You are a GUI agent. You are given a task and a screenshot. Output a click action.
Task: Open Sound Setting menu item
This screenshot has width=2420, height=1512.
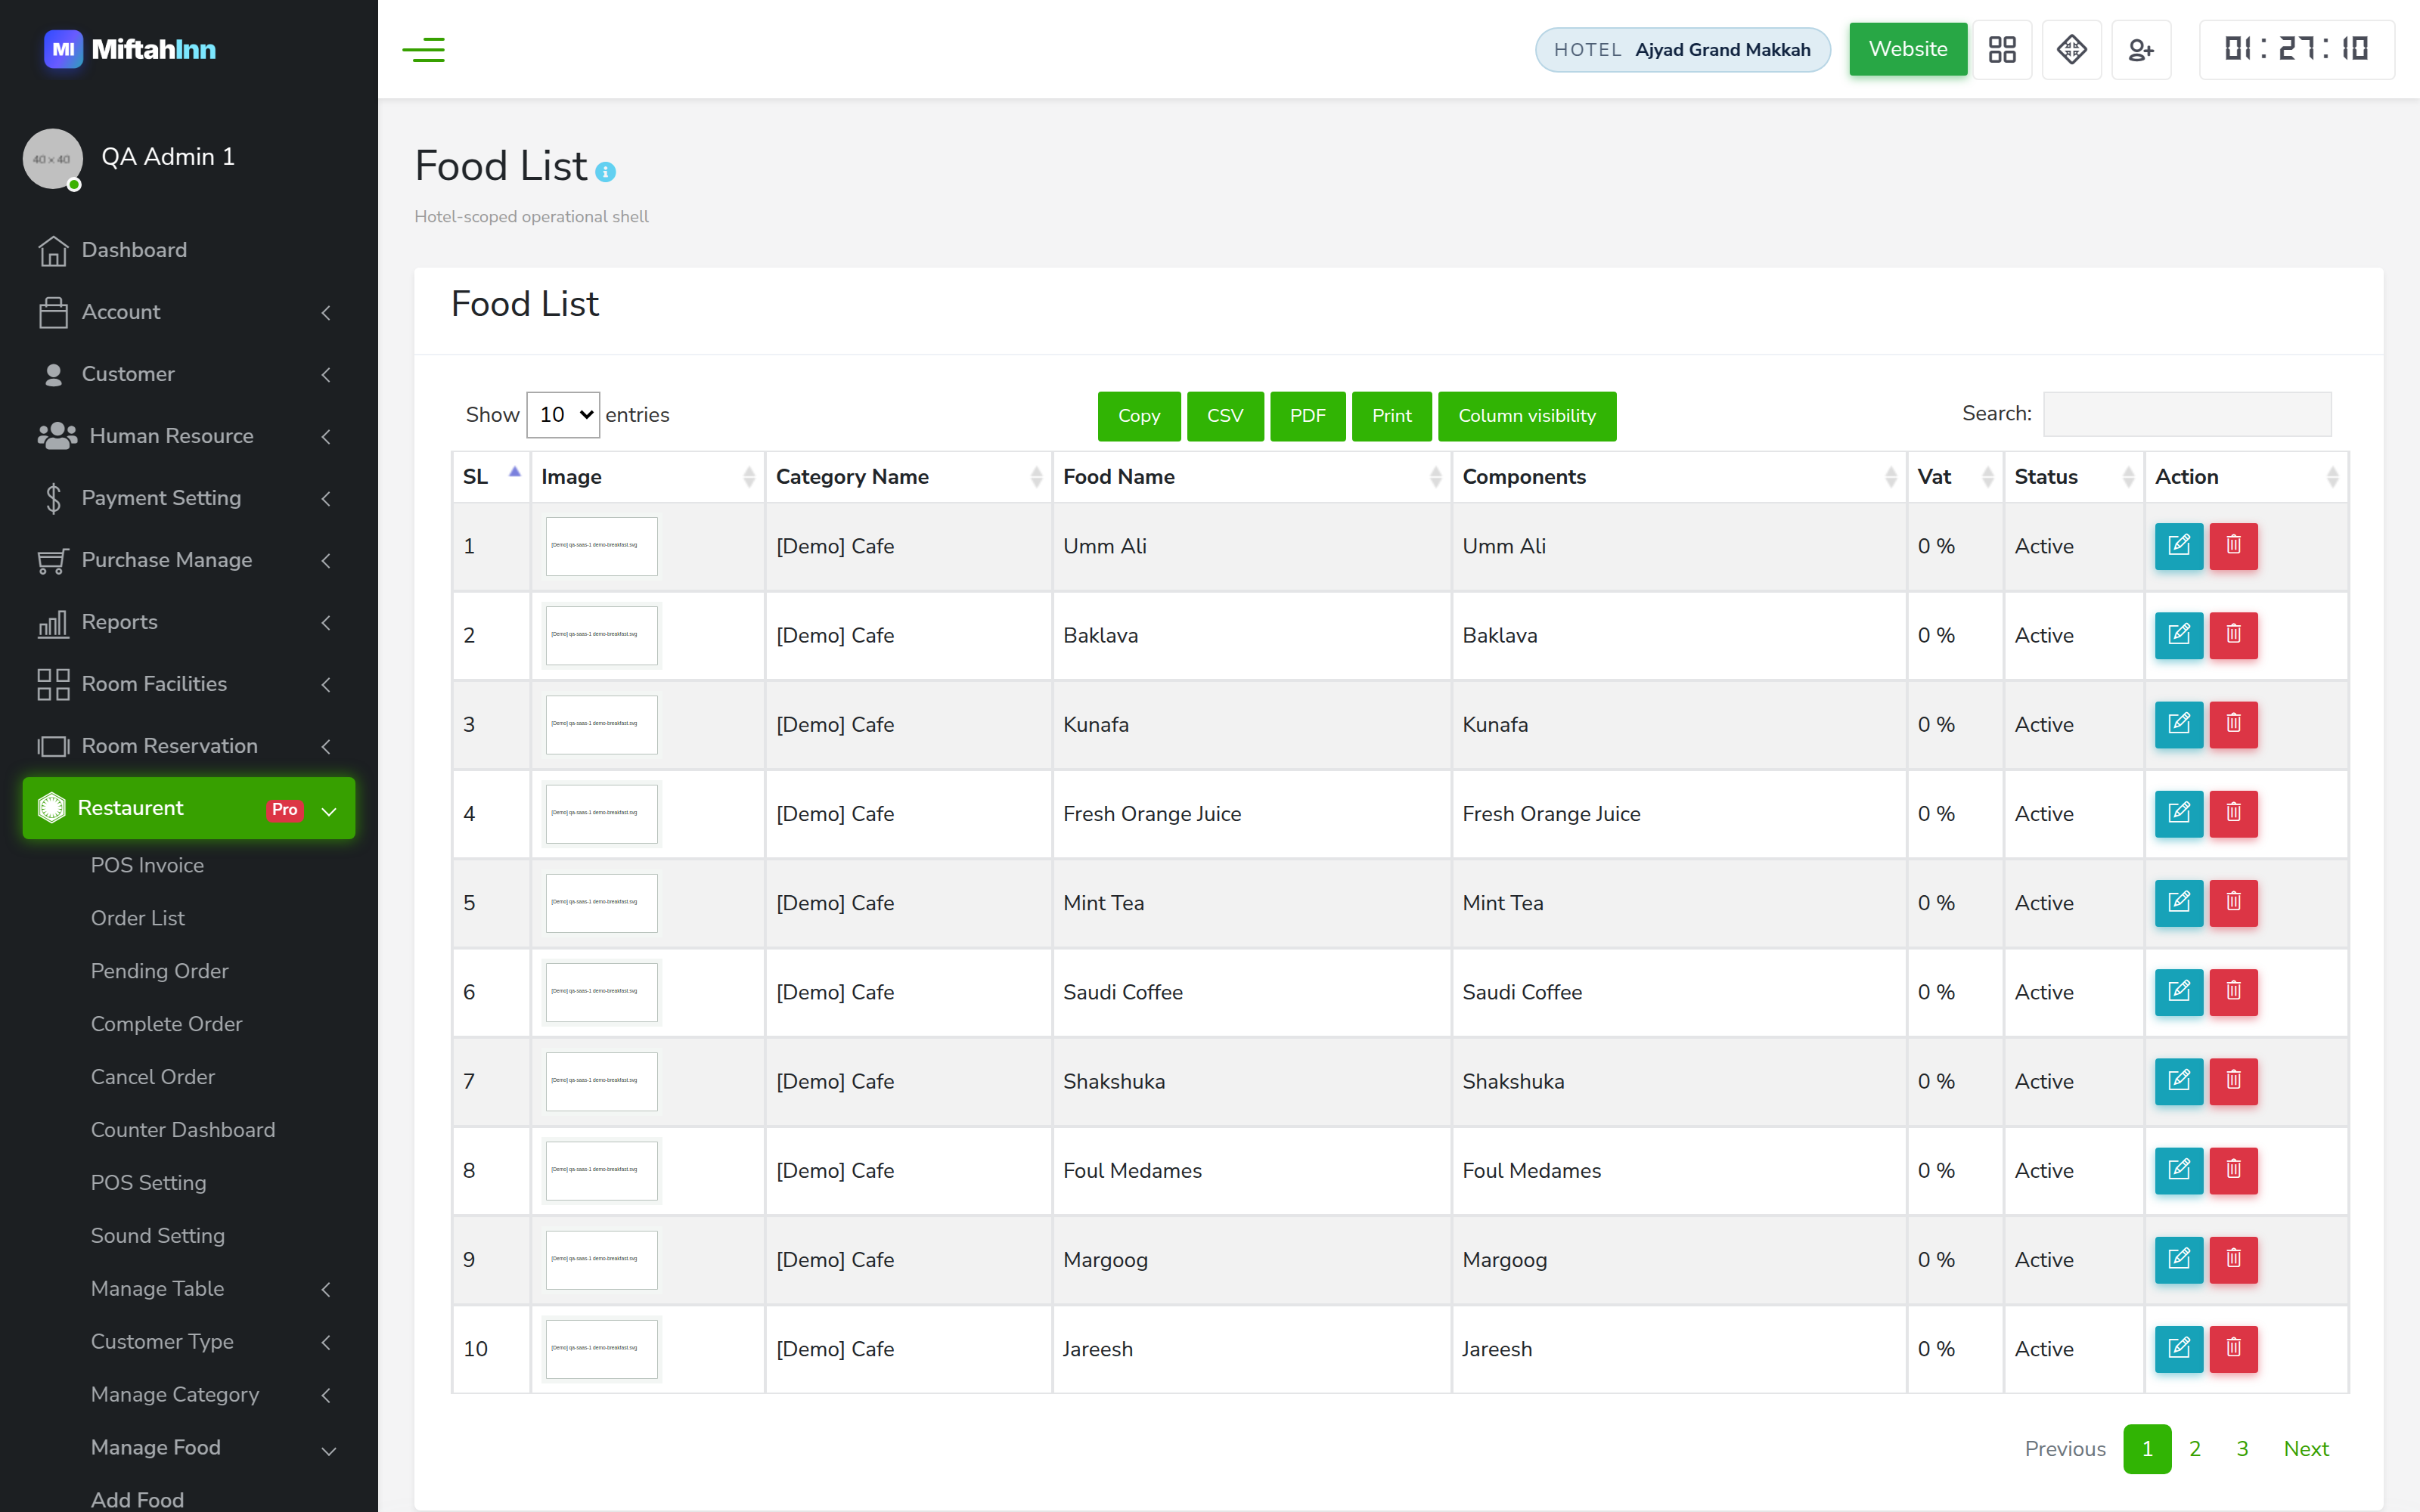pos(157,1237)
